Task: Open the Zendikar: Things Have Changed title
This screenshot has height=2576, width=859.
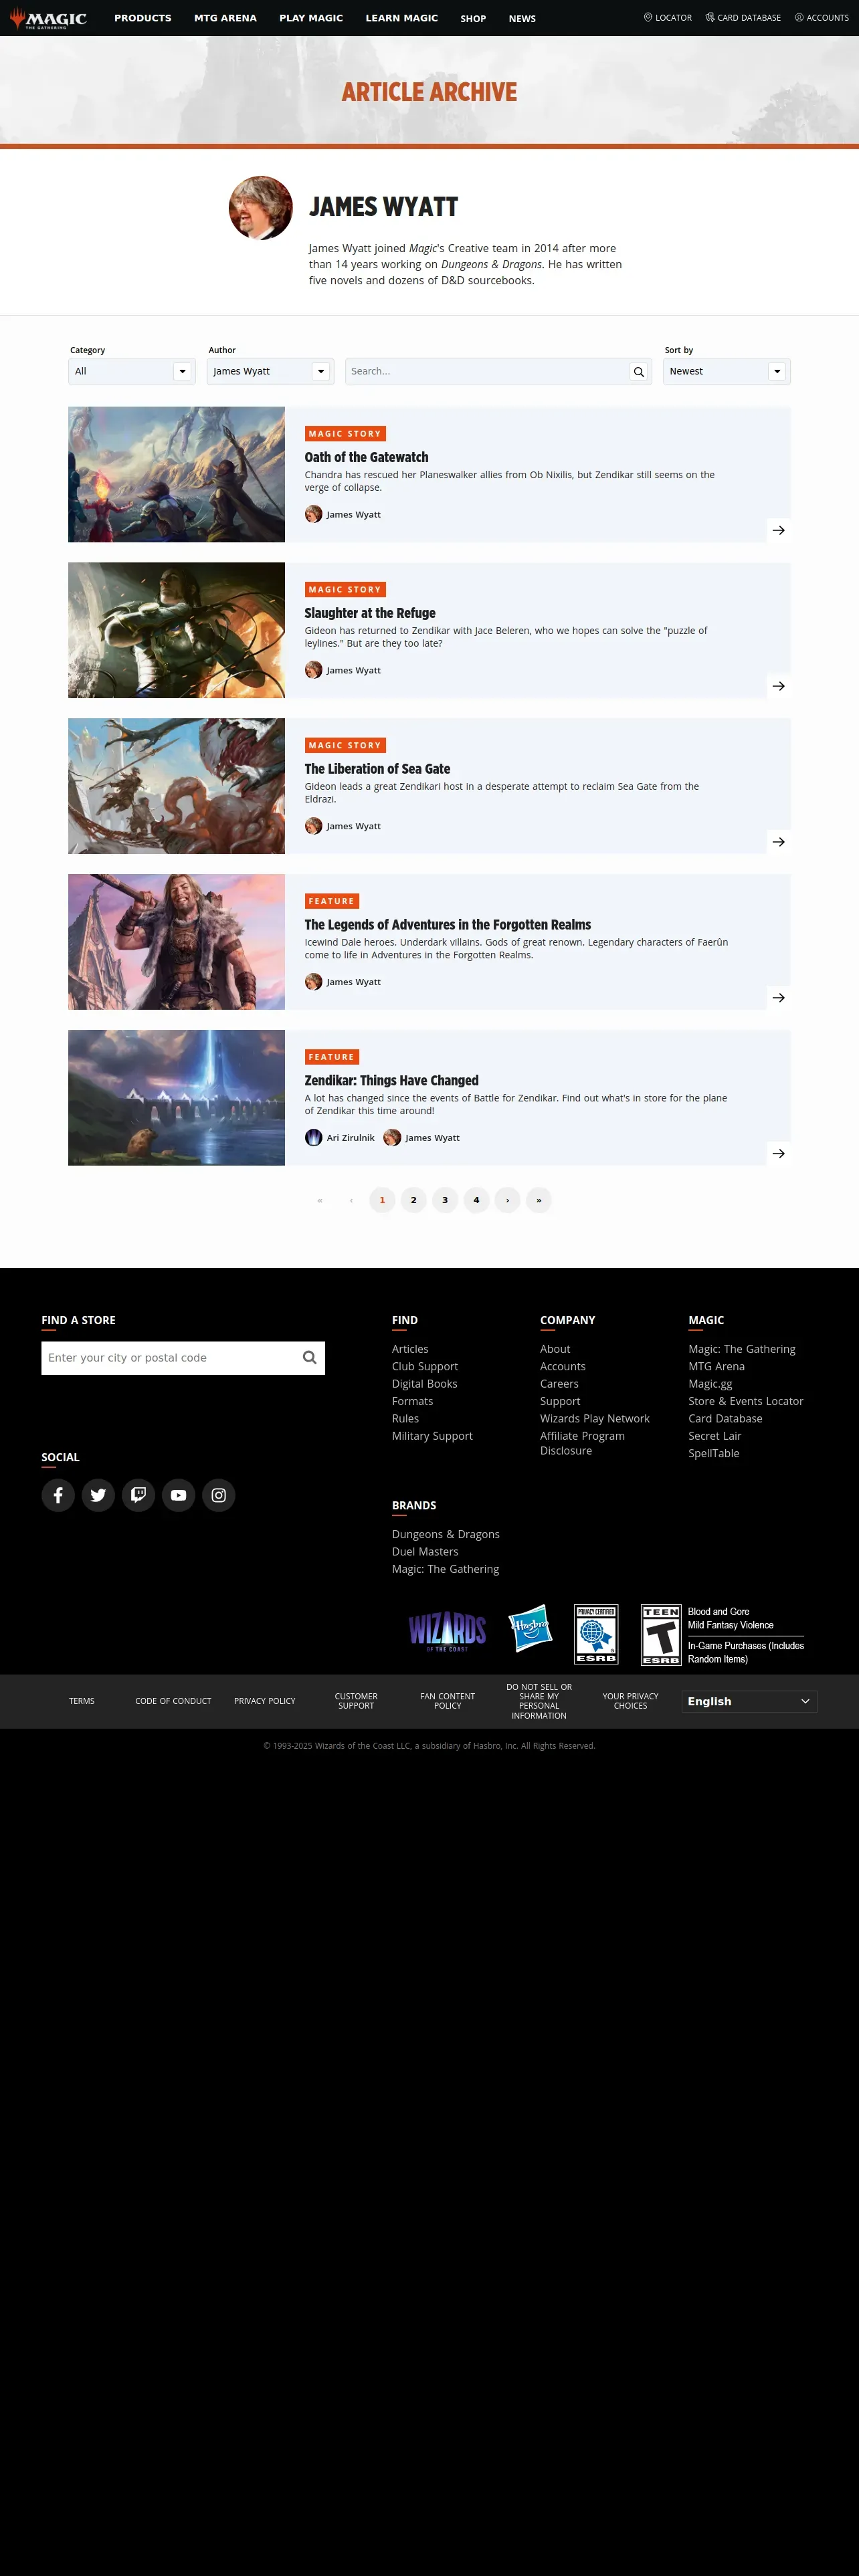Action: click(x=391, y=1081)
